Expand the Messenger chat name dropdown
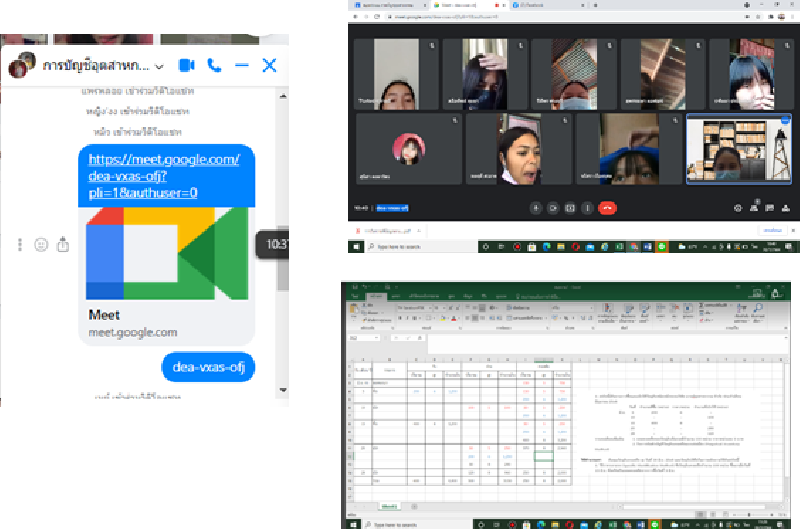This screenshot has width=800, height=529. pos(161,66)
